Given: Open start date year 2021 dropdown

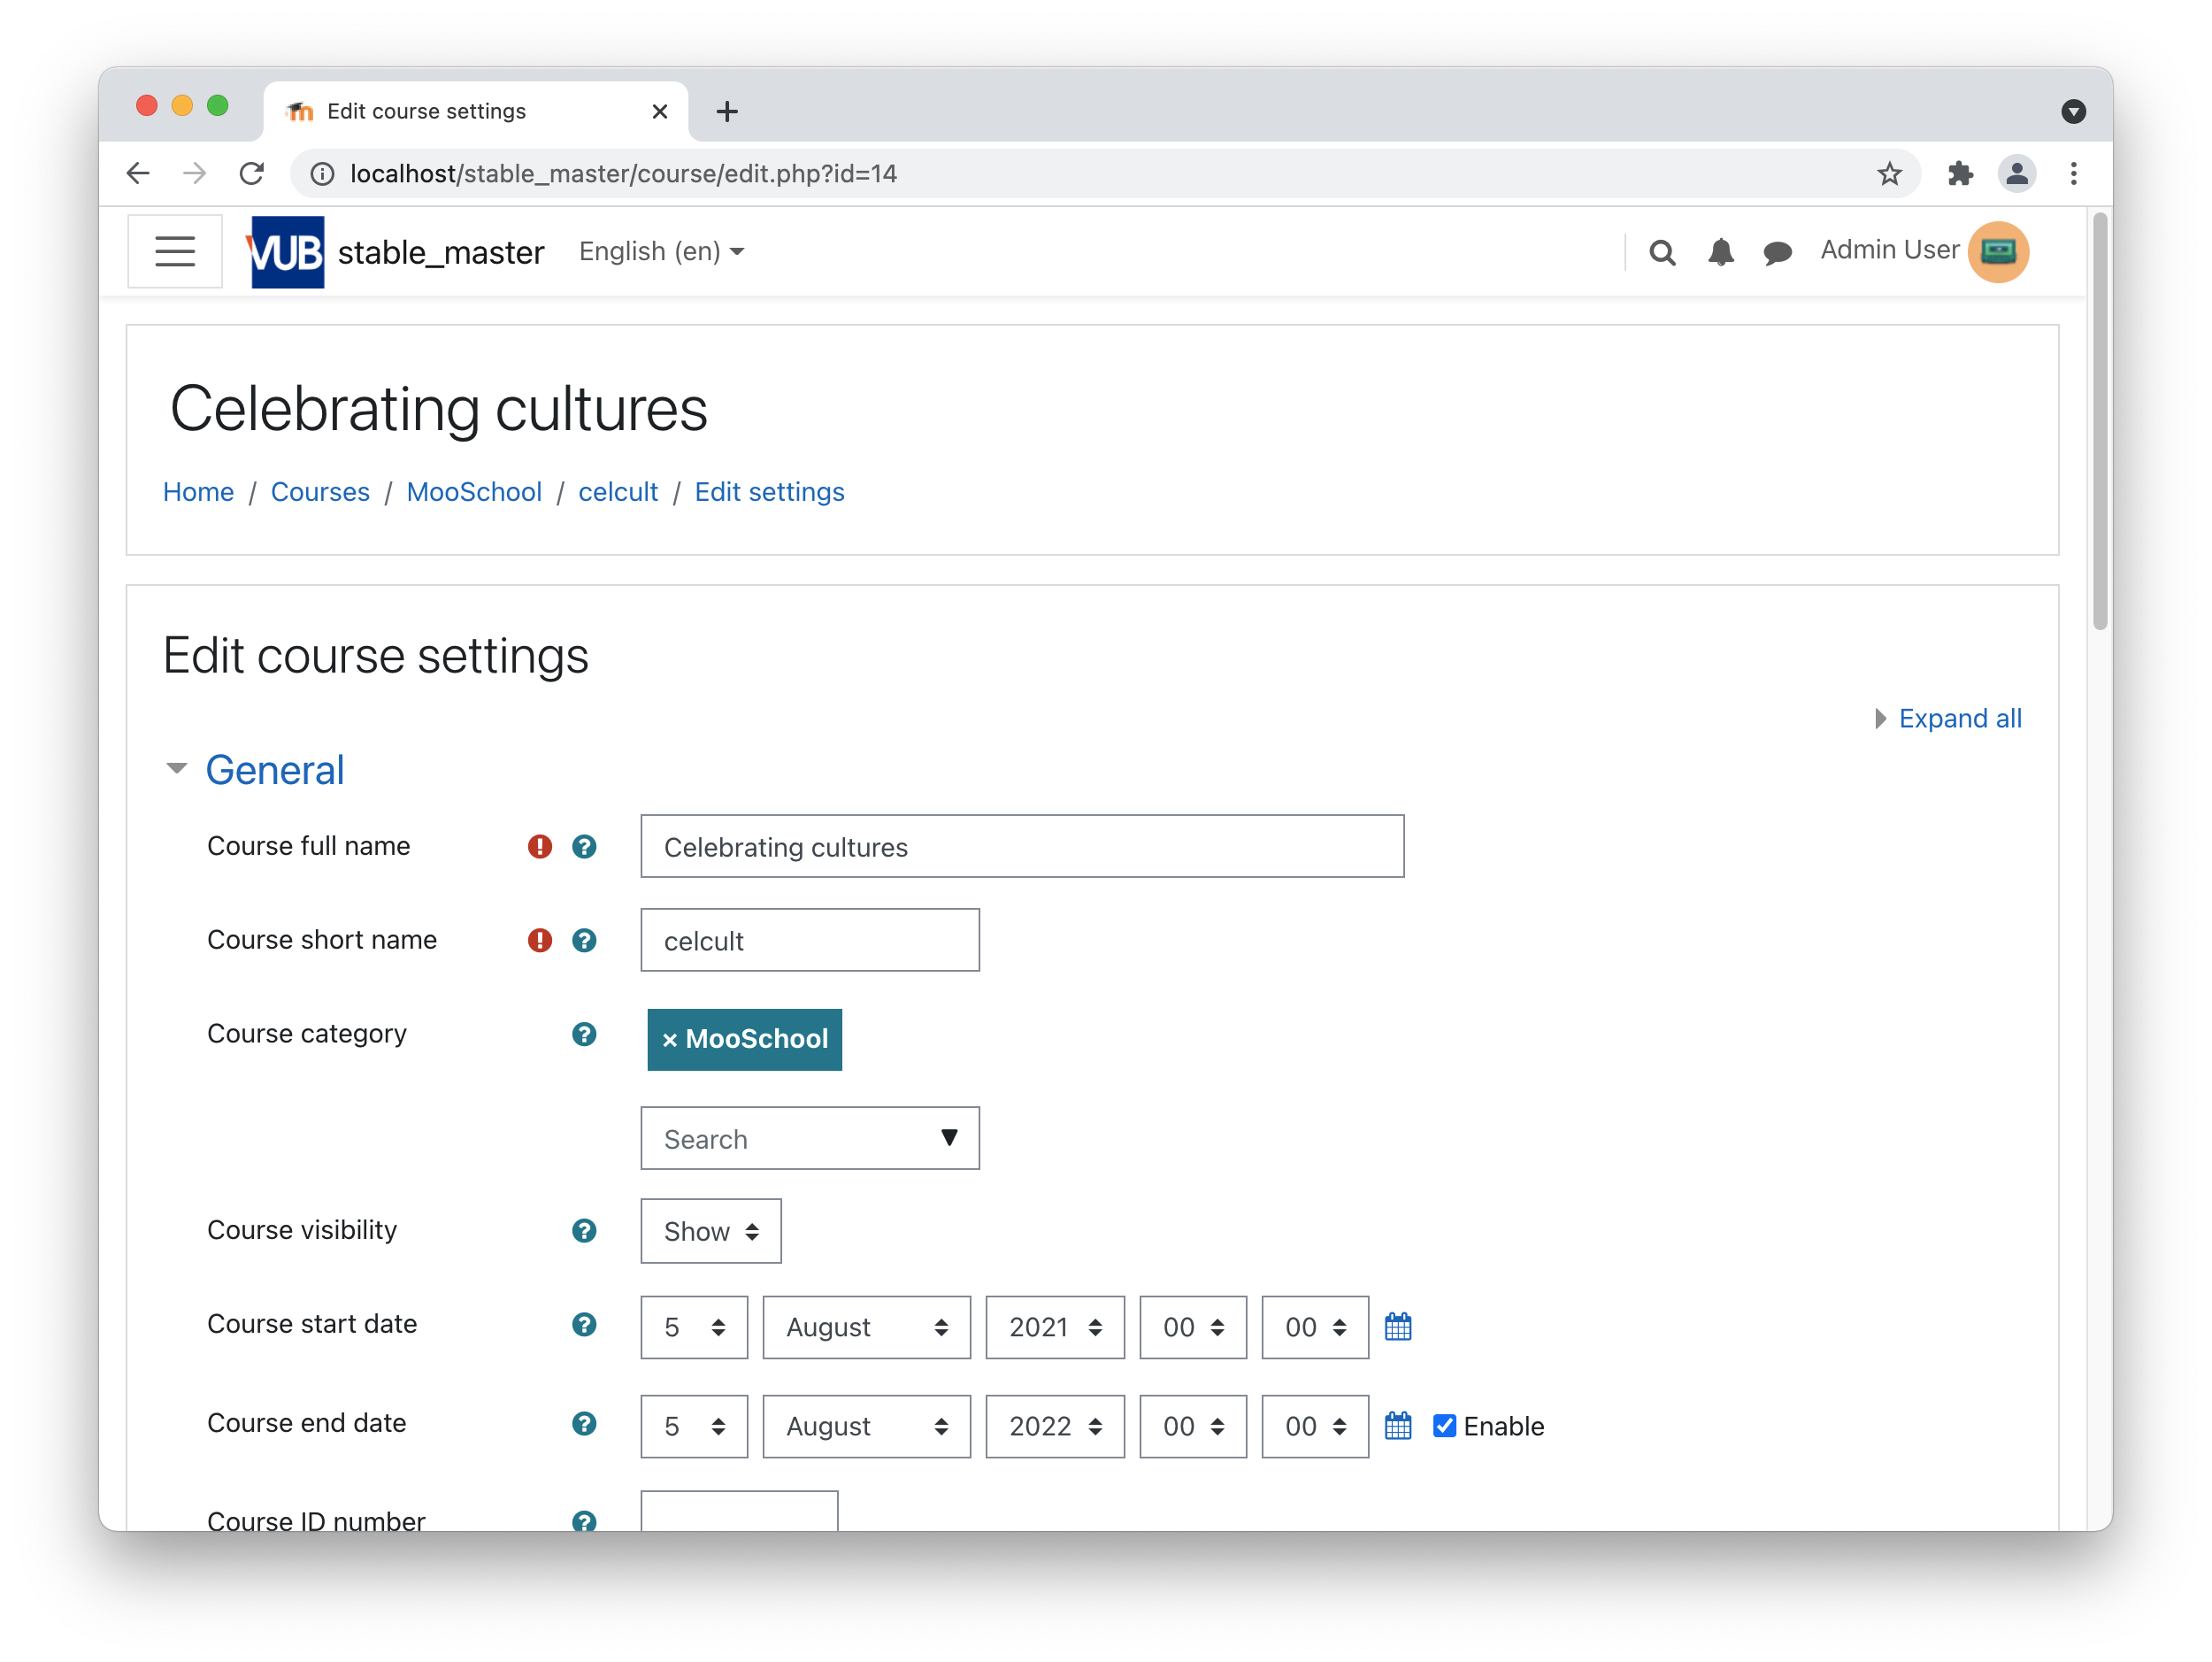Looking at the screenshot, I should [x=1055, y=1327].
